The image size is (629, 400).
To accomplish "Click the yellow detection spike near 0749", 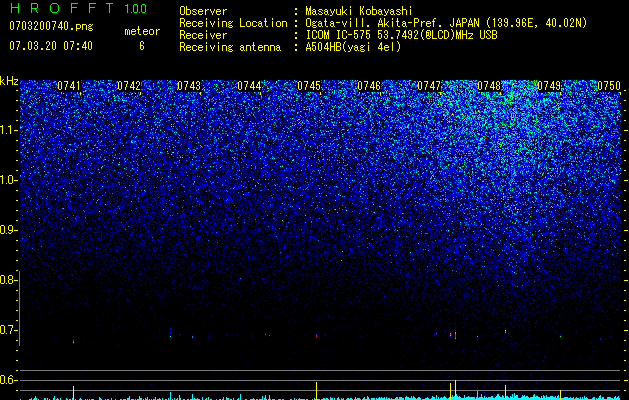I will [560, 395].
